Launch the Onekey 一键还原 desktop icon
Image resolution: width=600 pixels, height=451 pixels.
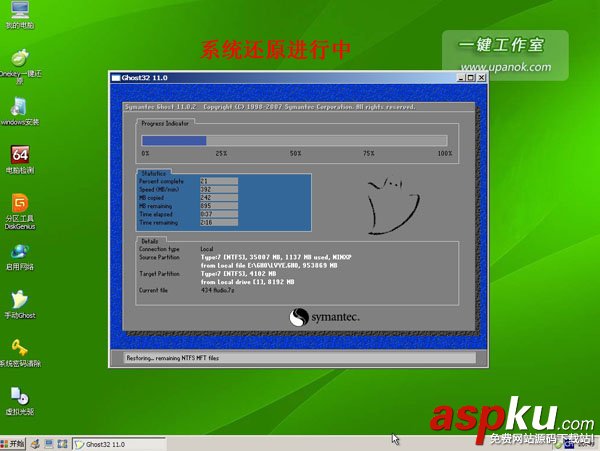[x=19, y=60]
